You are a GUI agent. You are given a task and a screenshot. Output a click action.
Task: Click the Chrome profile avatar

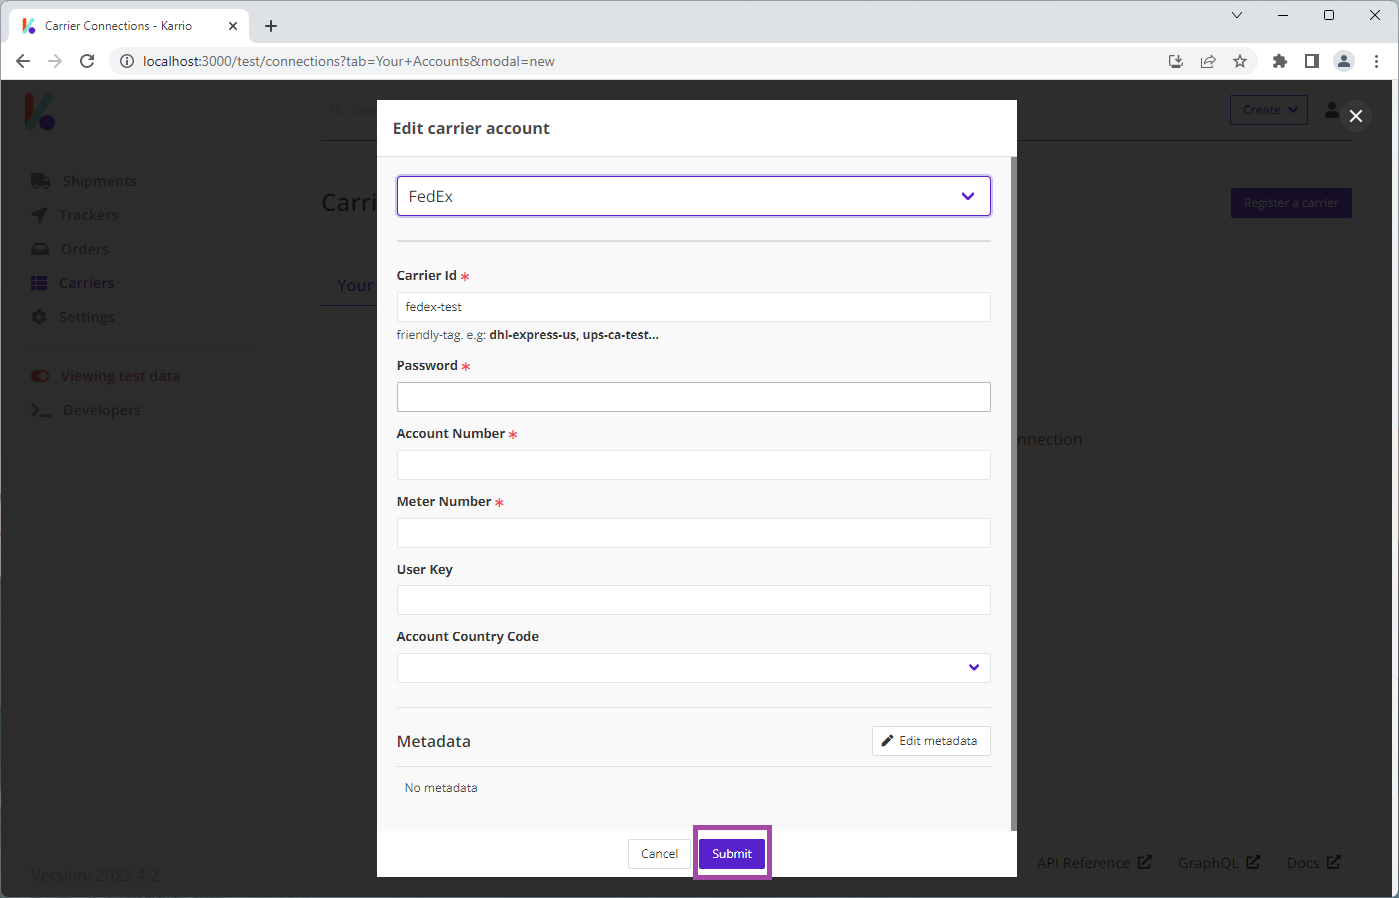[x=1344, y=61]
